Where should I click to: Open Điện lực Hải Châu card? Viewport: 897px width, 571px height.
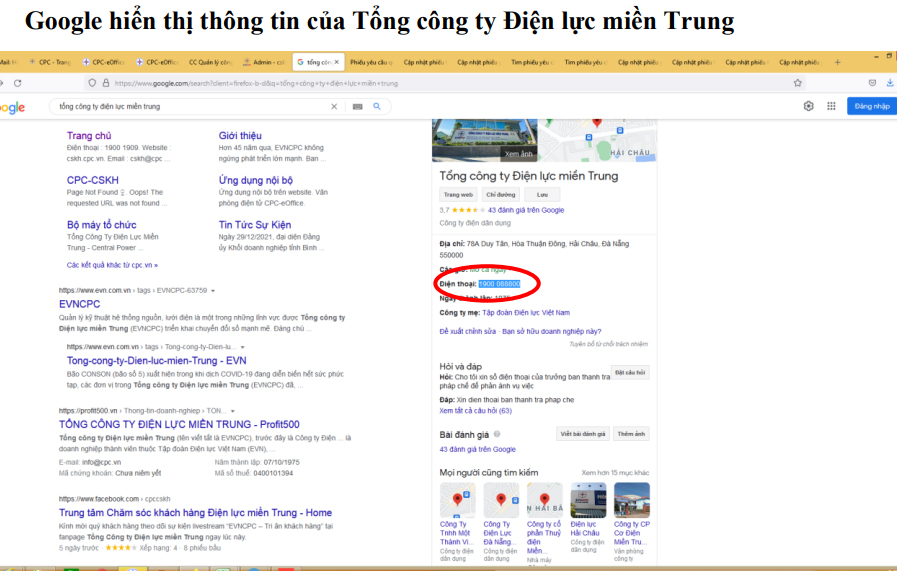588,517
